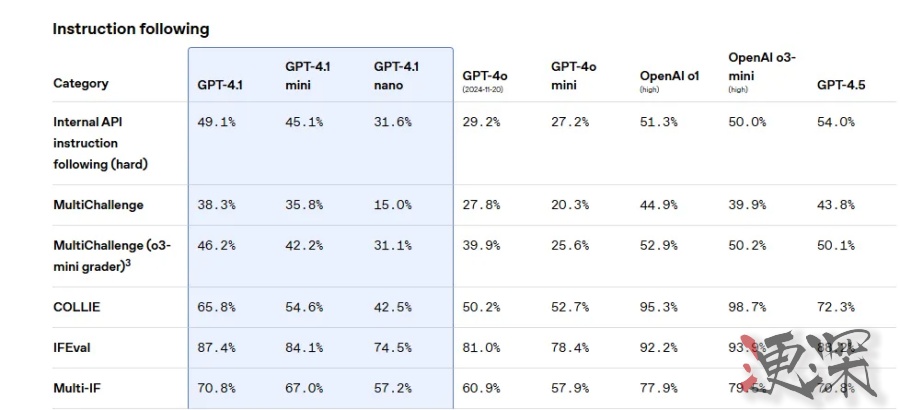Click the GPT-4o mini column header

coord(573,76)
